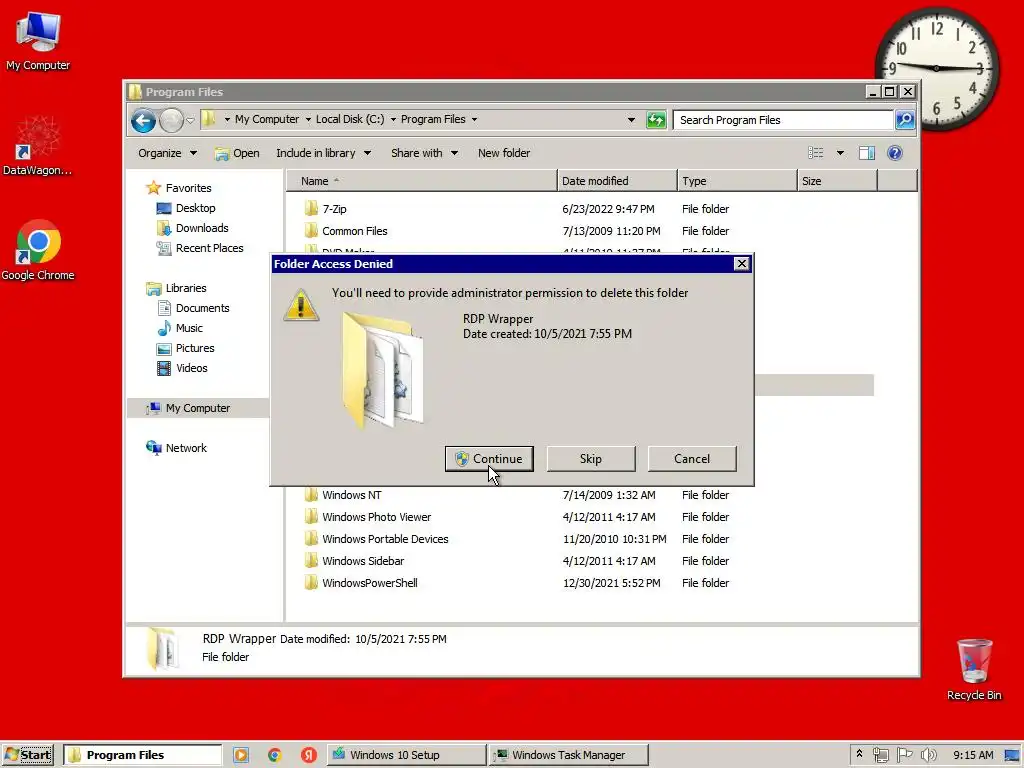The image size is (1024, 768).
Task: Open Recent Places in Favorites
Action: 209,248
